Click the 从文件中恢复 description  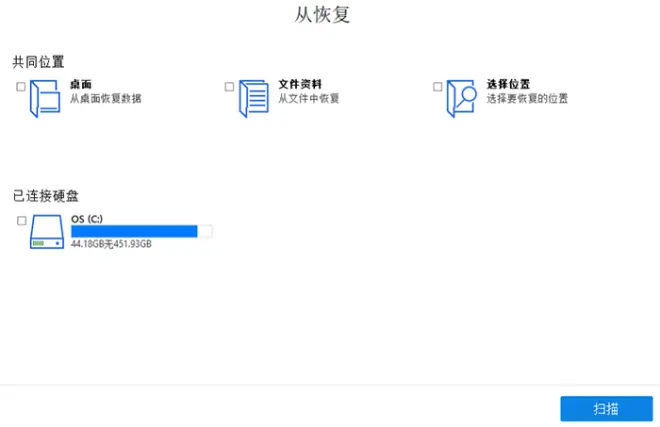tap(309, 99)
